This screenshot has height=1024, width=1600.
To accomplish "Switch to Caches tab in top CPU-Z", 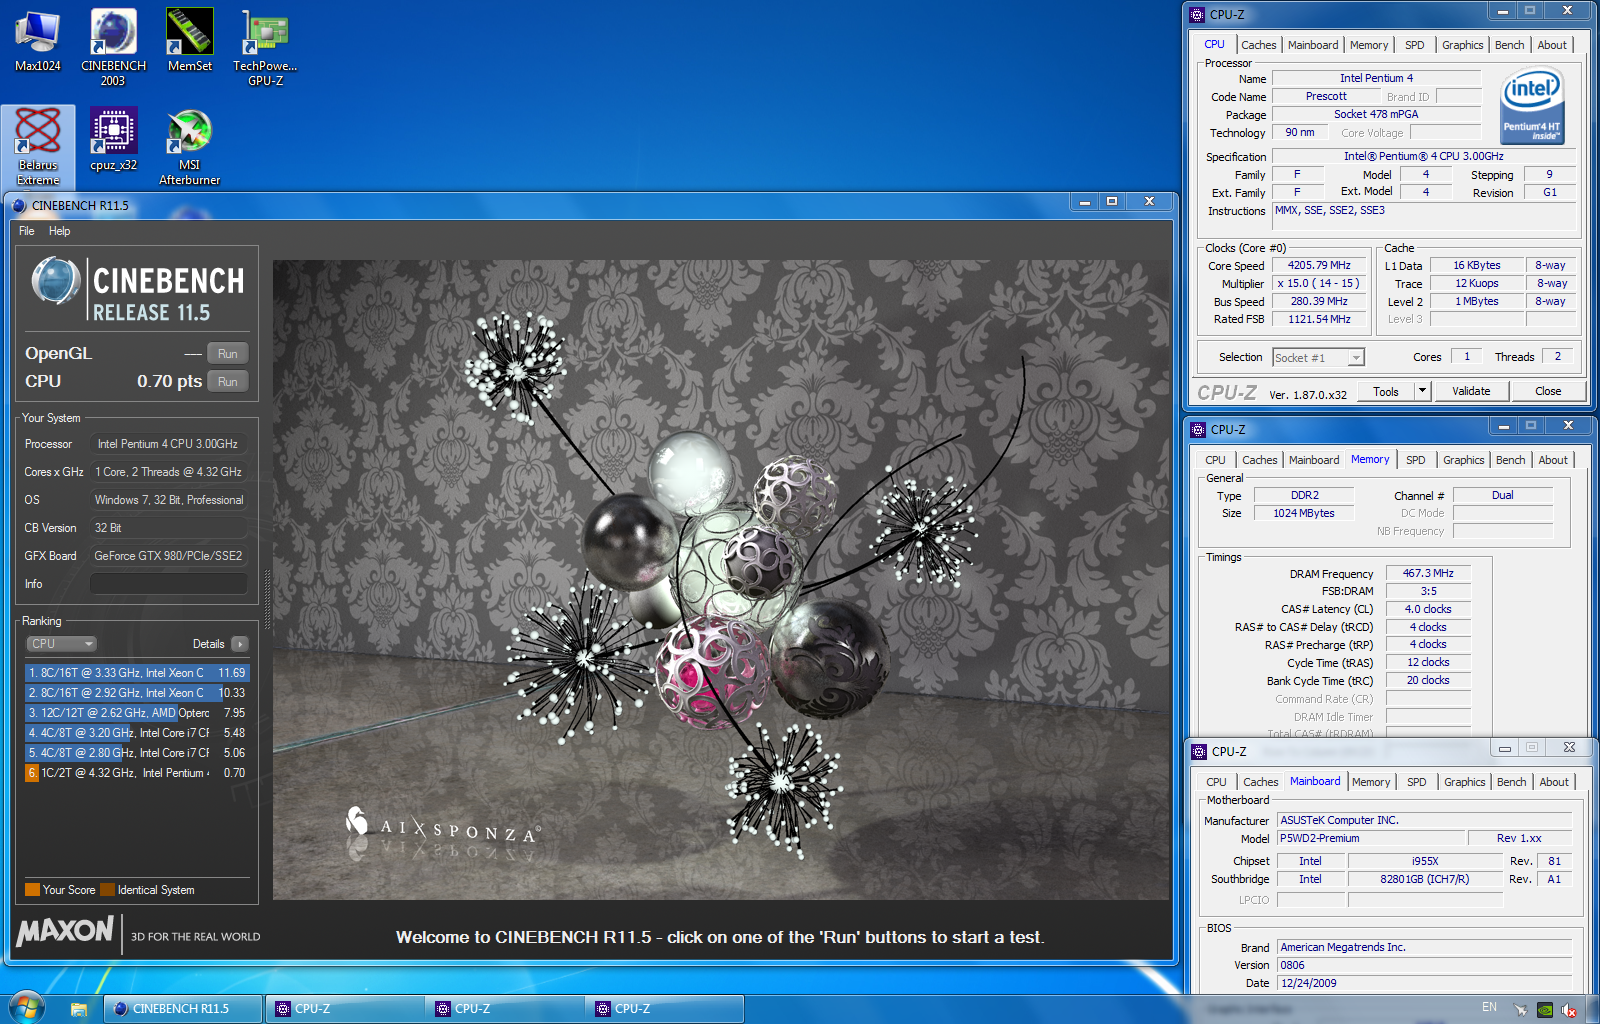I will point(1258,45).
